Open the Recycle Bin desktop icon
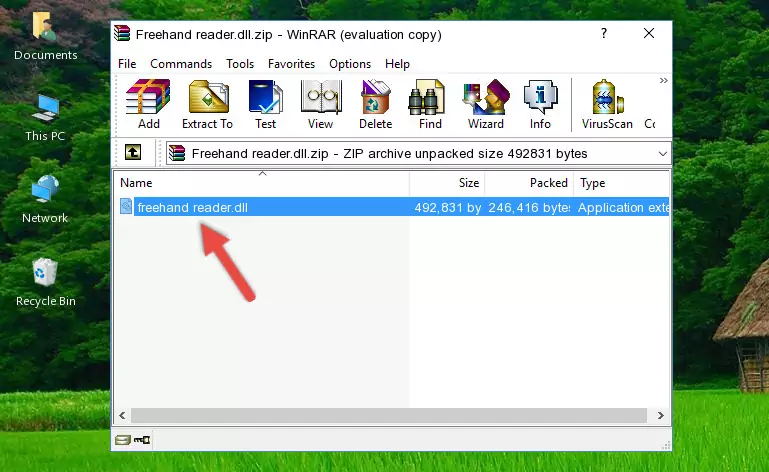This screenshot has width=769, height=472. point(45,283)
